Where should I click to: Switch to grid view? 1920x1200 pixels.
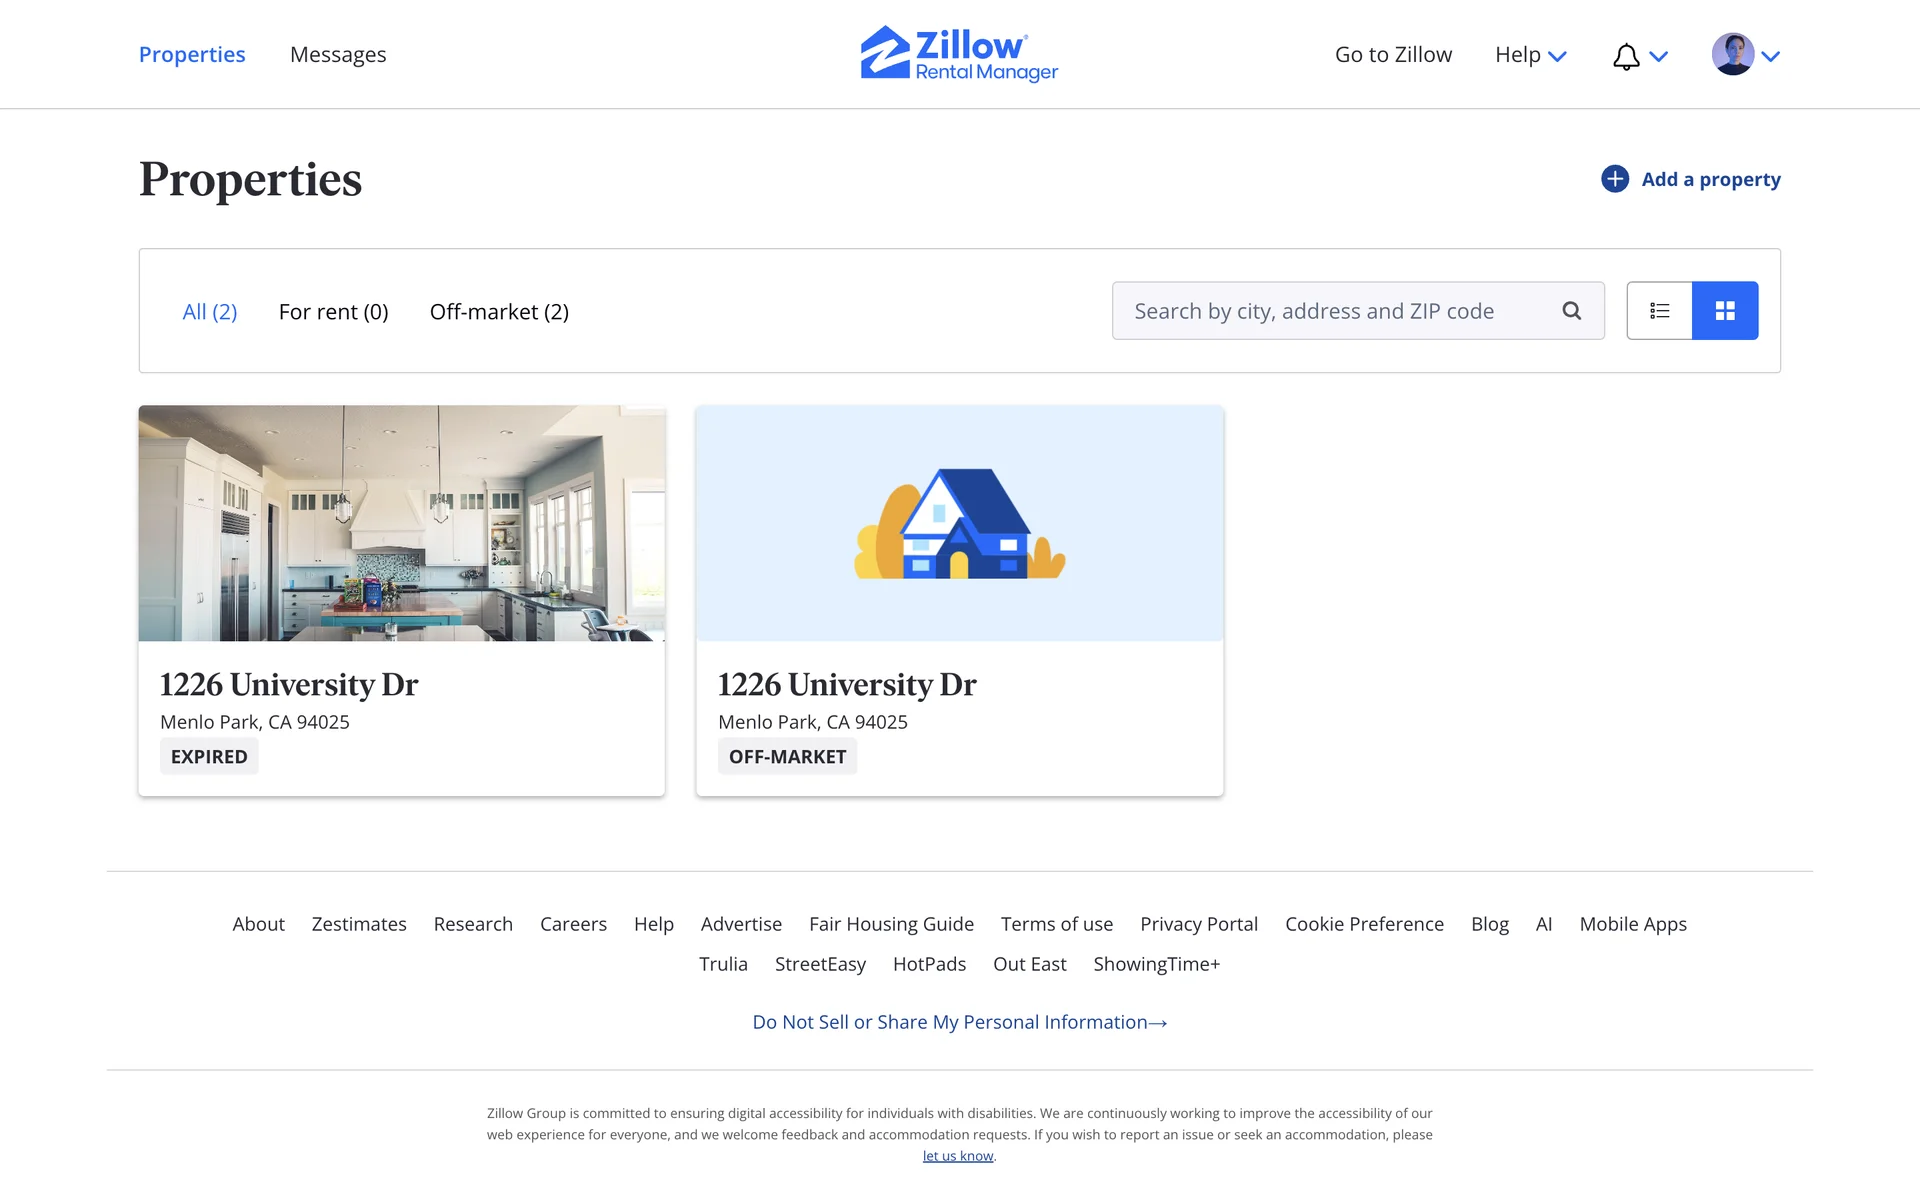pos(1724,311)
